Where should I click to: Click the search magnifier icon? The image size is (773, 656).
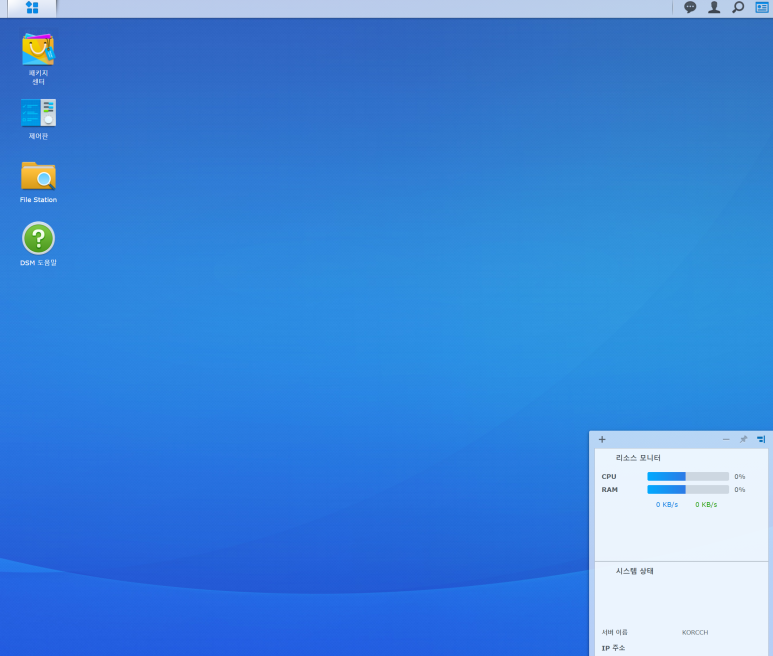[x=738, y=7]
